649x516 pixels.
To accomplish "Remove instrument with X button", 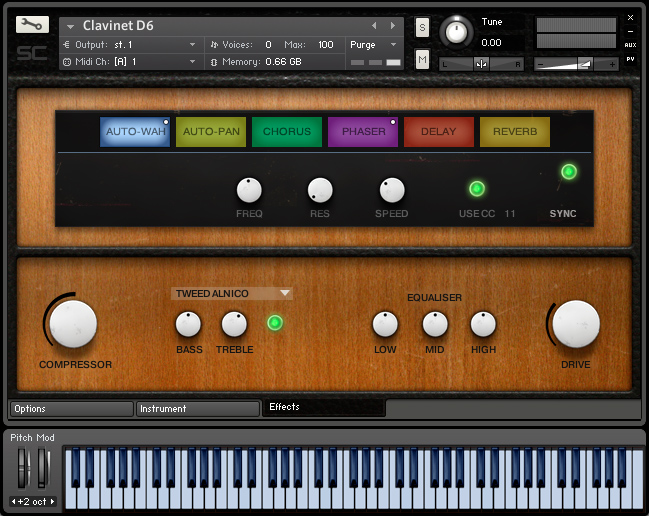I will pyautogui.click(x=630, y=17).
